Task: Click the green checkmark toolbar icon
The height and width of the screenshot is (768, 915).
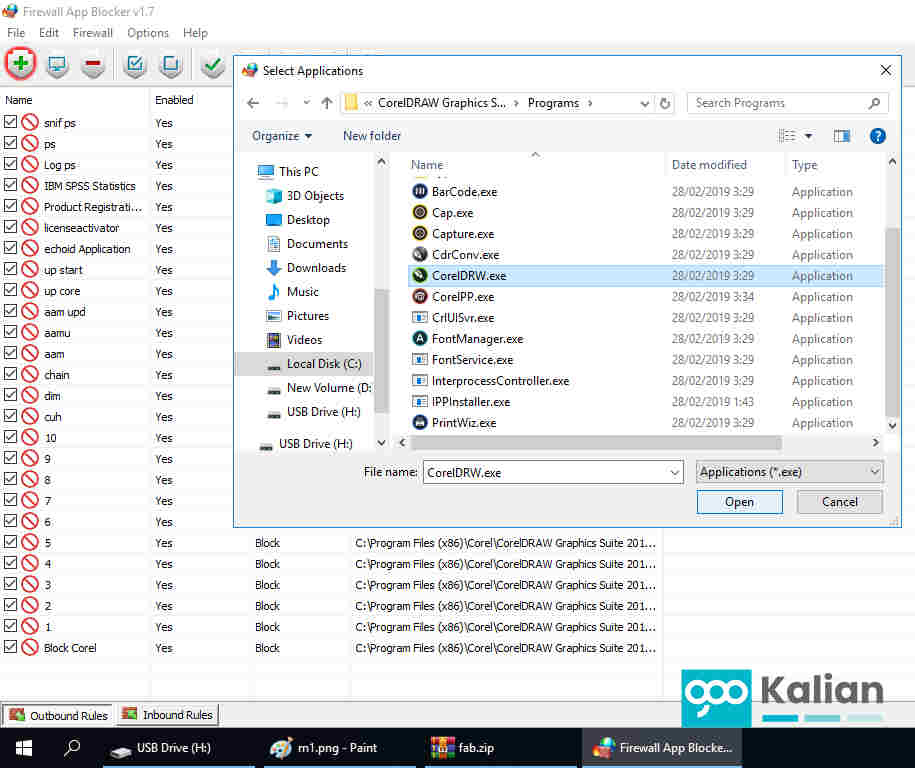Action: coord(212,64)
